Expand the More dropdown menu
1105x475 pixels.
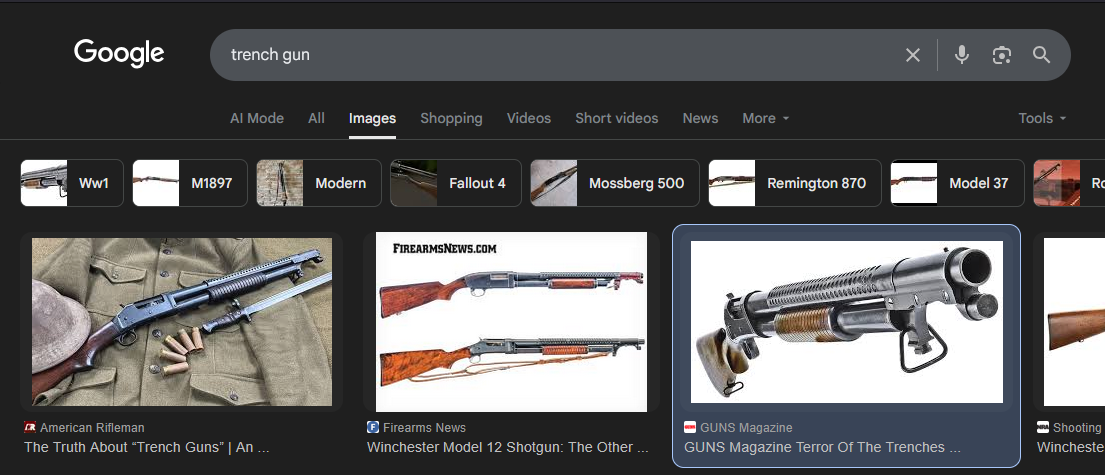(765, 118)
